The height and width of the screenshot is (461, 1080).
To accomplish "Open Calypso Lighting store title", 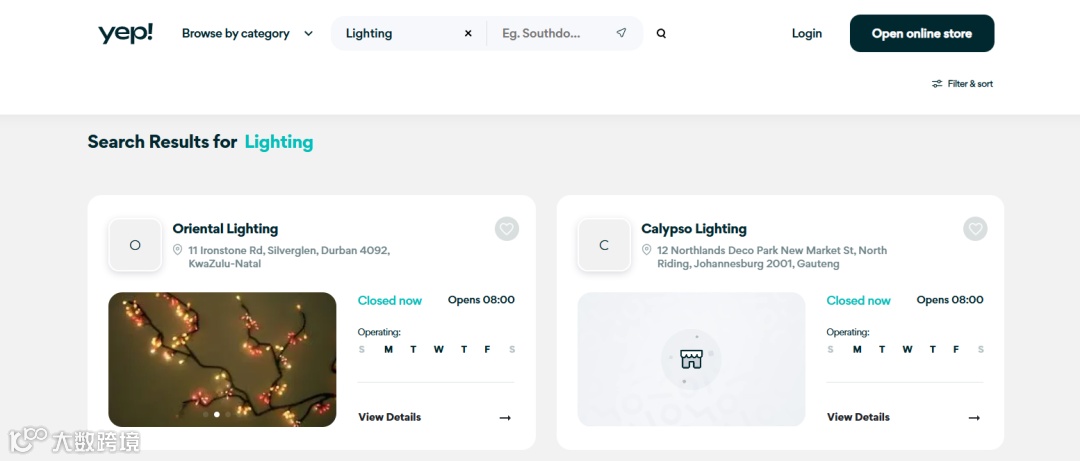I will tap(694, 229).
